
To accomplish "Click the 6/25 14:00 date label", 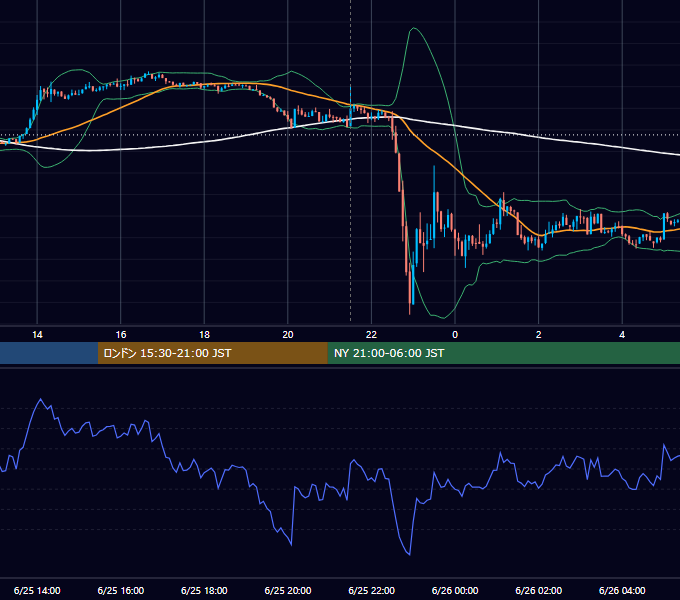I will [x=37, y=590].
